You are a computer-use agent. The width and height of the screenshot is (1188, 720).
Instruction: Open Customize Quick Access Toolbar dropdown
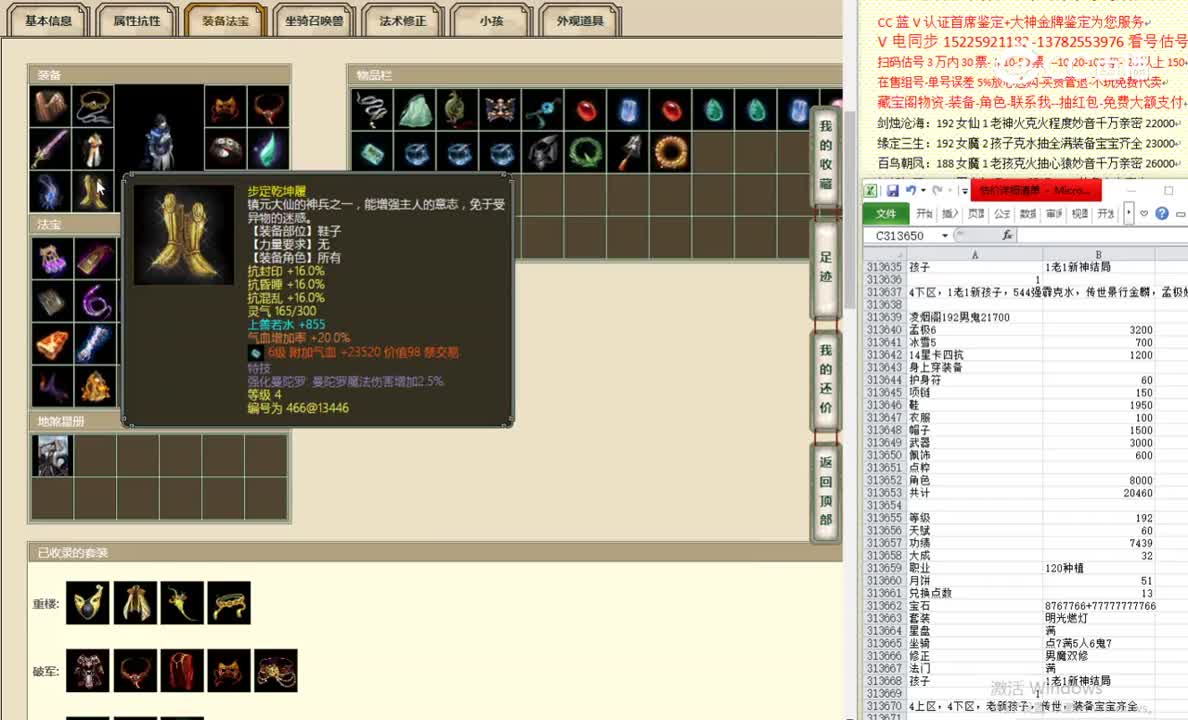coord(964,191)
